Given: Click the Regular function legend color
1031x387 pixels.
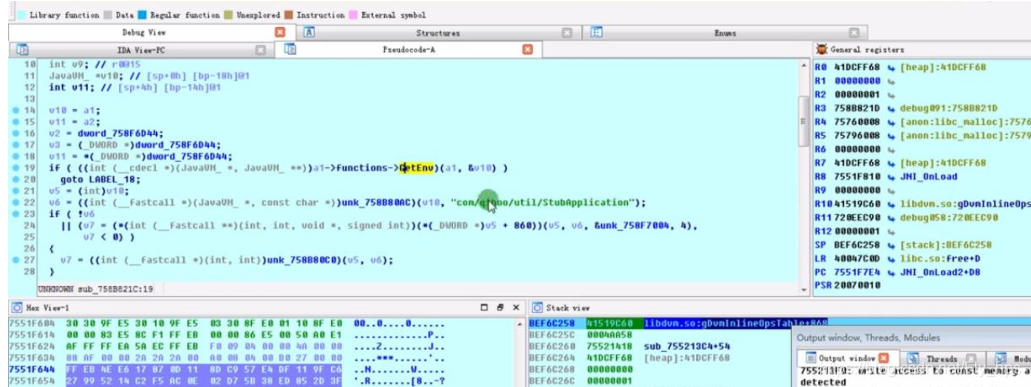Looking at the screenshot, I should coord(142,14).
